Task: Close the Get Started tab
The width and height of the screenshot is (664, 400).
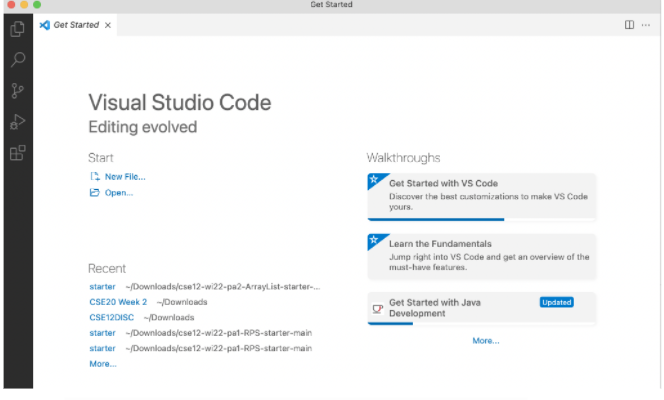Action: [x=108, y=25]
